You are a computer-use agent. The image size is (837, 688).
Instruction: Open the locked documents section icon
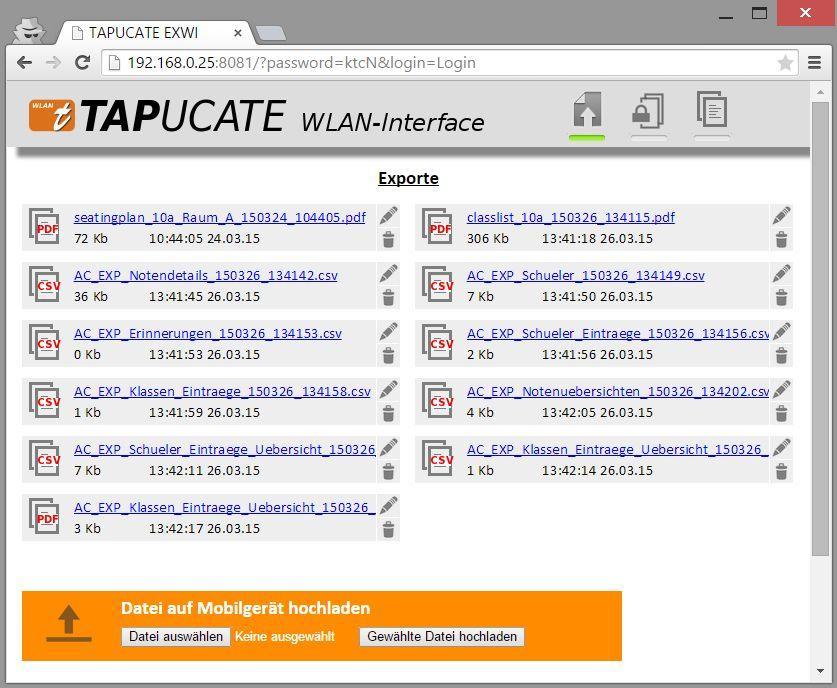coord(648,110)
